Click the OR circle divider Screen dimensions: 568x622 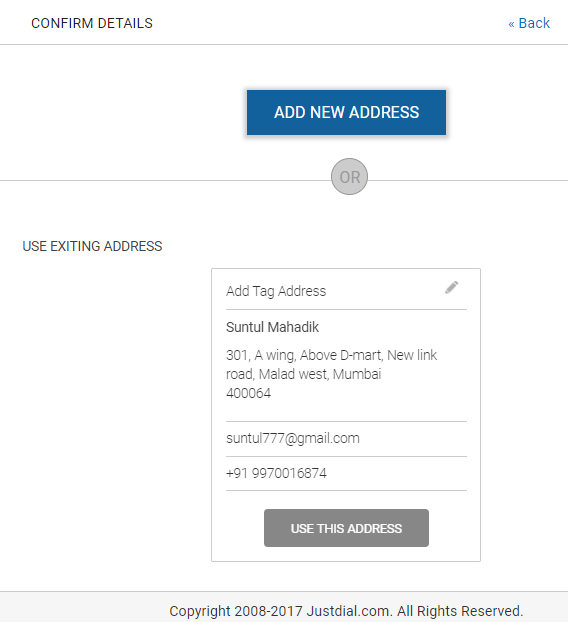pos(349,177)
